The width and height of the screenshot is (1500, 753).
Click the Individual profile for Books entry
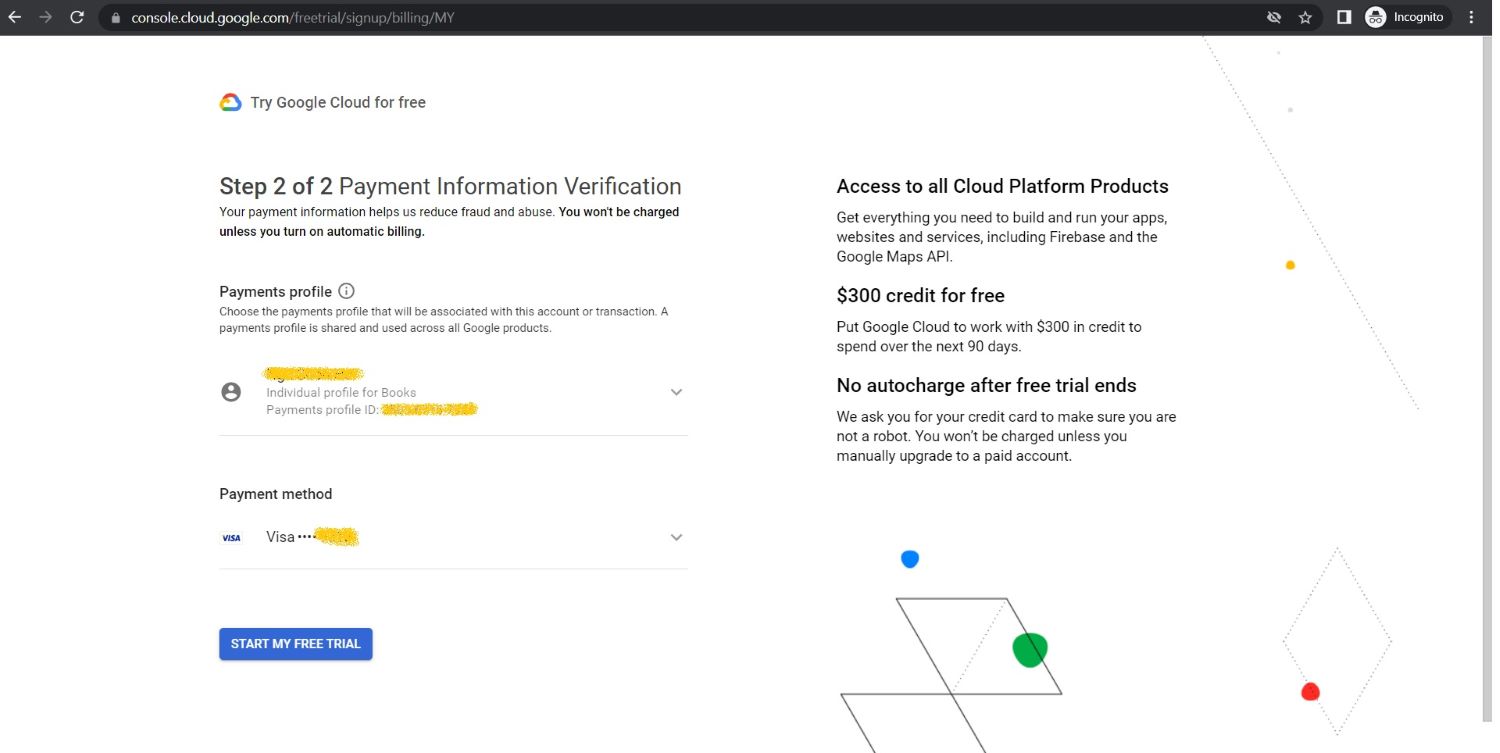tap(340, 392)
